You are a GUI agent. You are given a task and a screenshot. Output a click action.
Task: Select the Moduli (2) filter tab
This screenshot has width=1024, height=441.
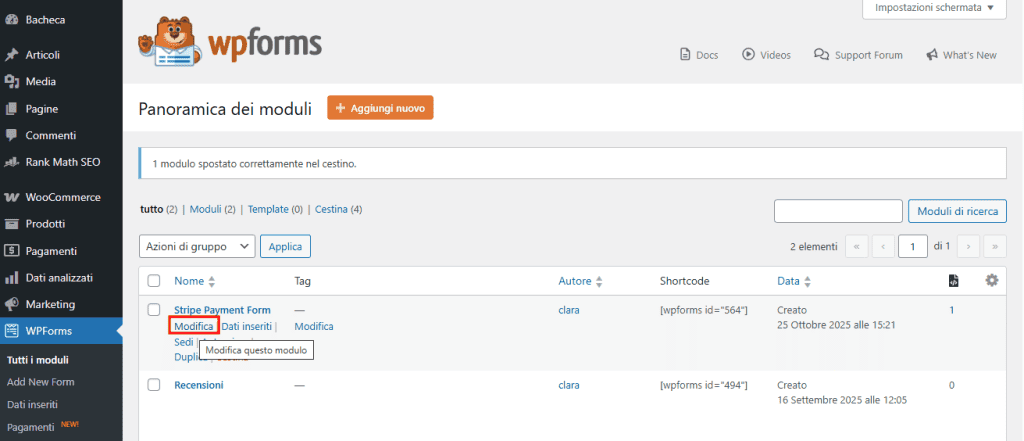tap(213, 210)
